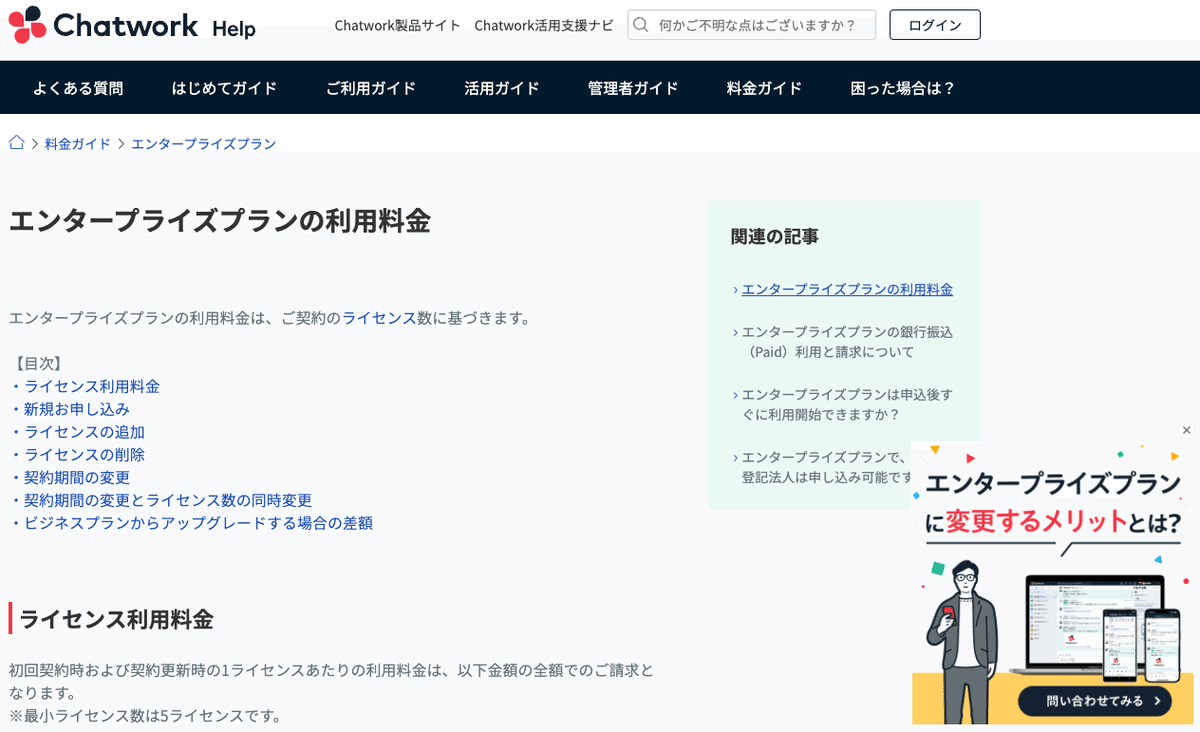Focus the help search field
Screen dimensions: 1200x732
click(752, 25)
